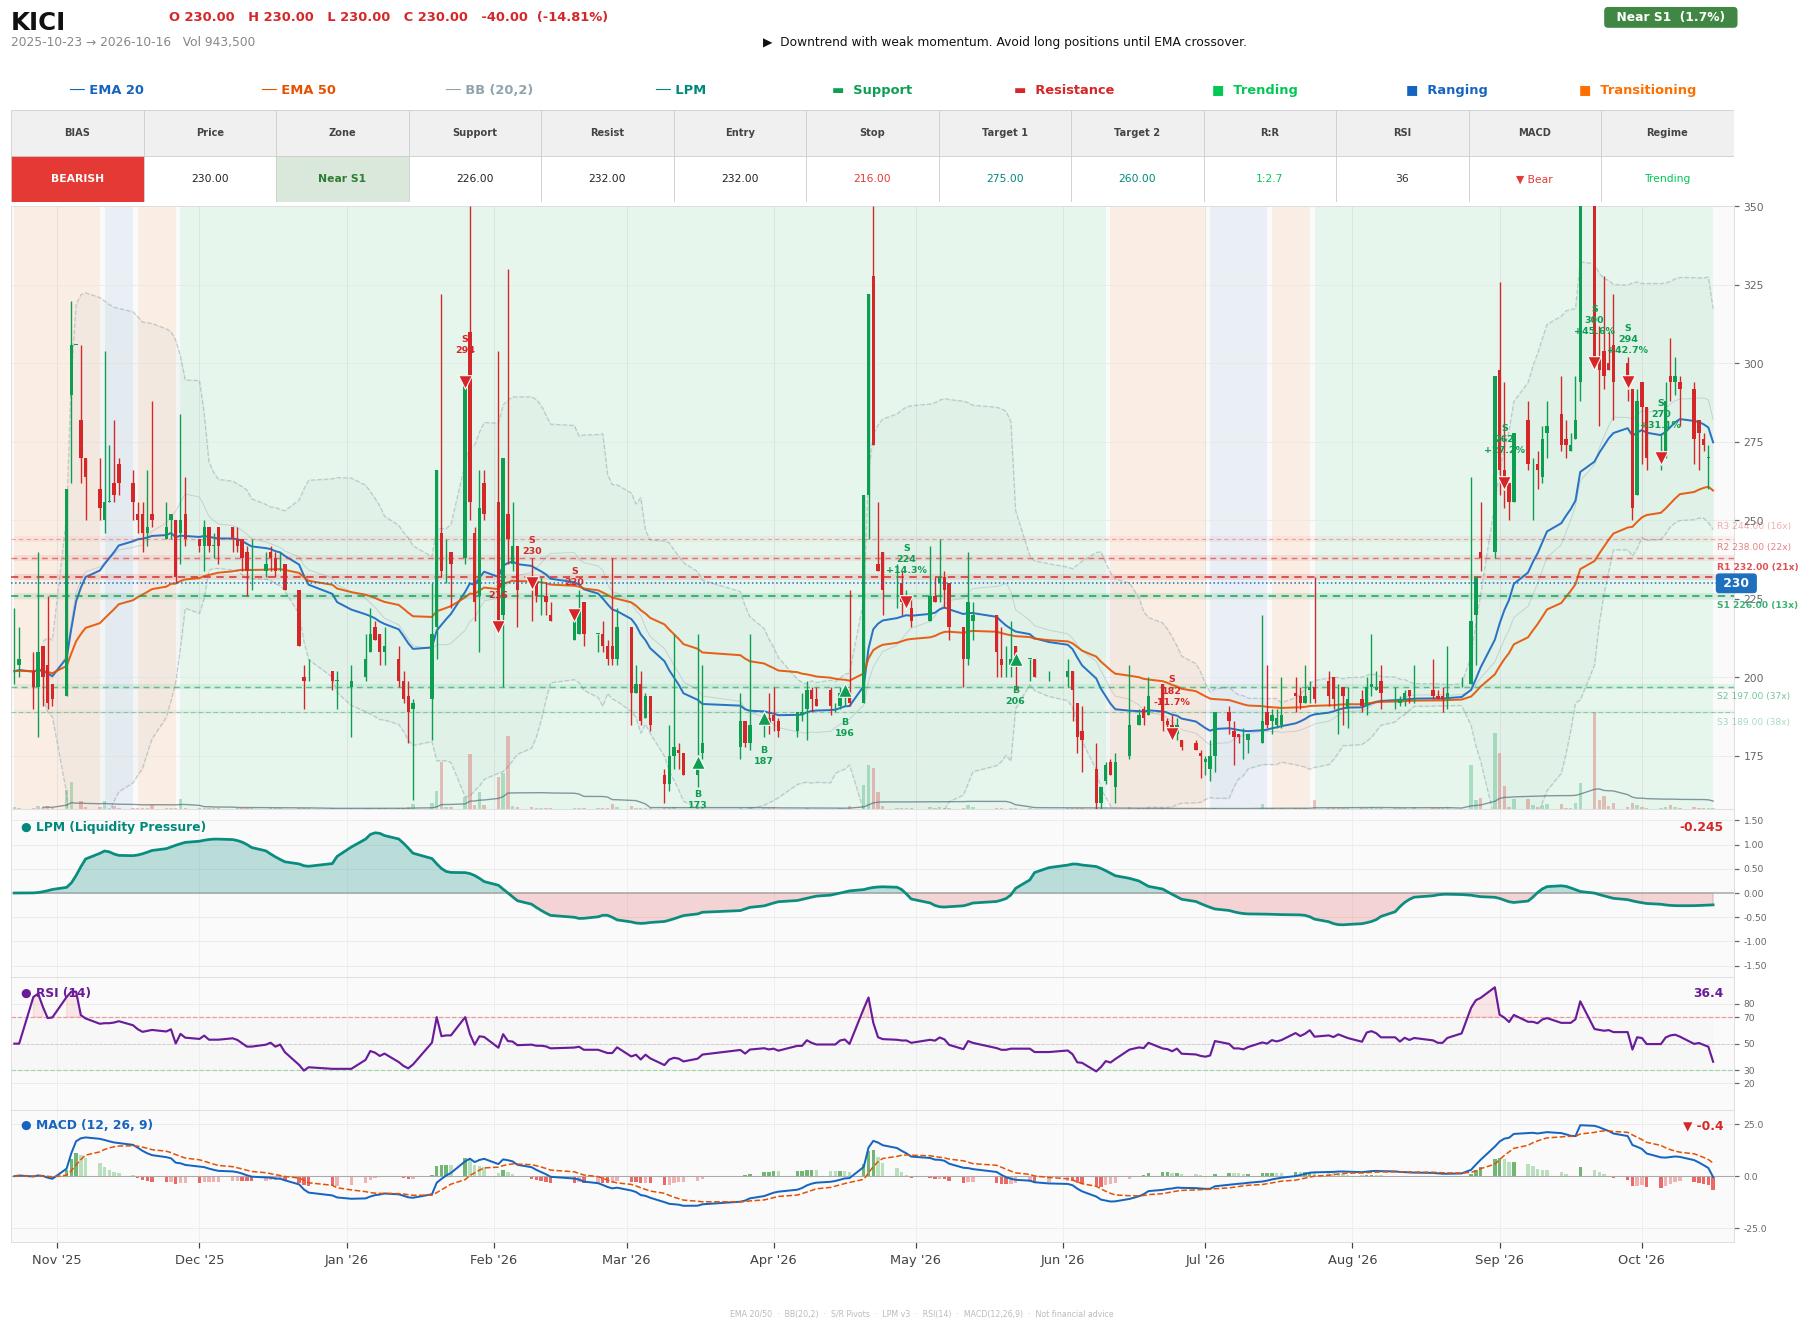Screen dimensions: 1809x1330
Task: Click the R:R value 1:2.7
Action: (1269, 179)
